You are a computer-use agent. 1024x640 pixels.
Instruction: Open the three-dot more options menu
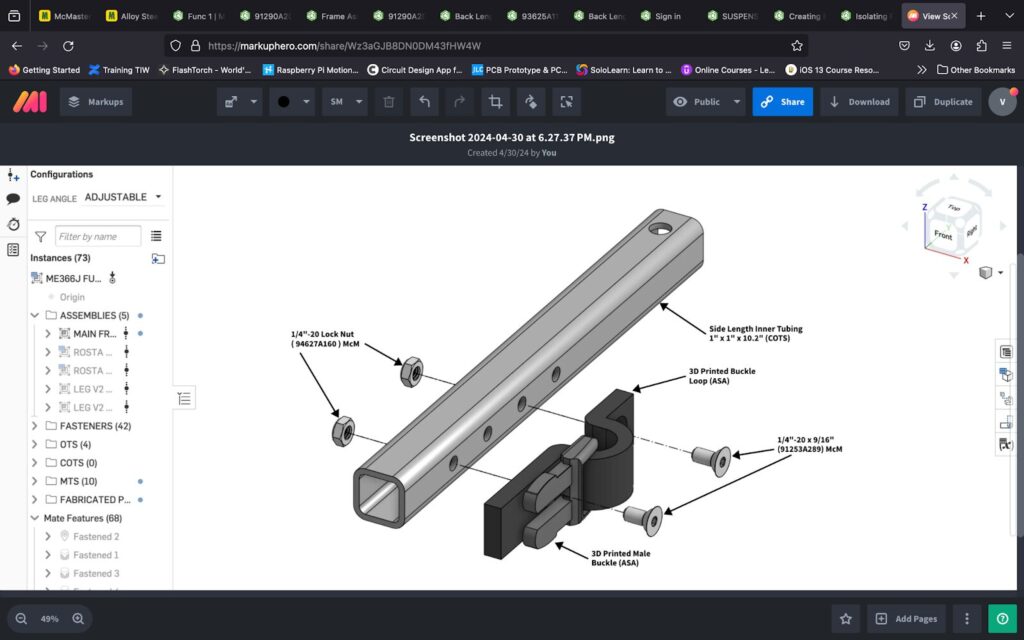966,619
